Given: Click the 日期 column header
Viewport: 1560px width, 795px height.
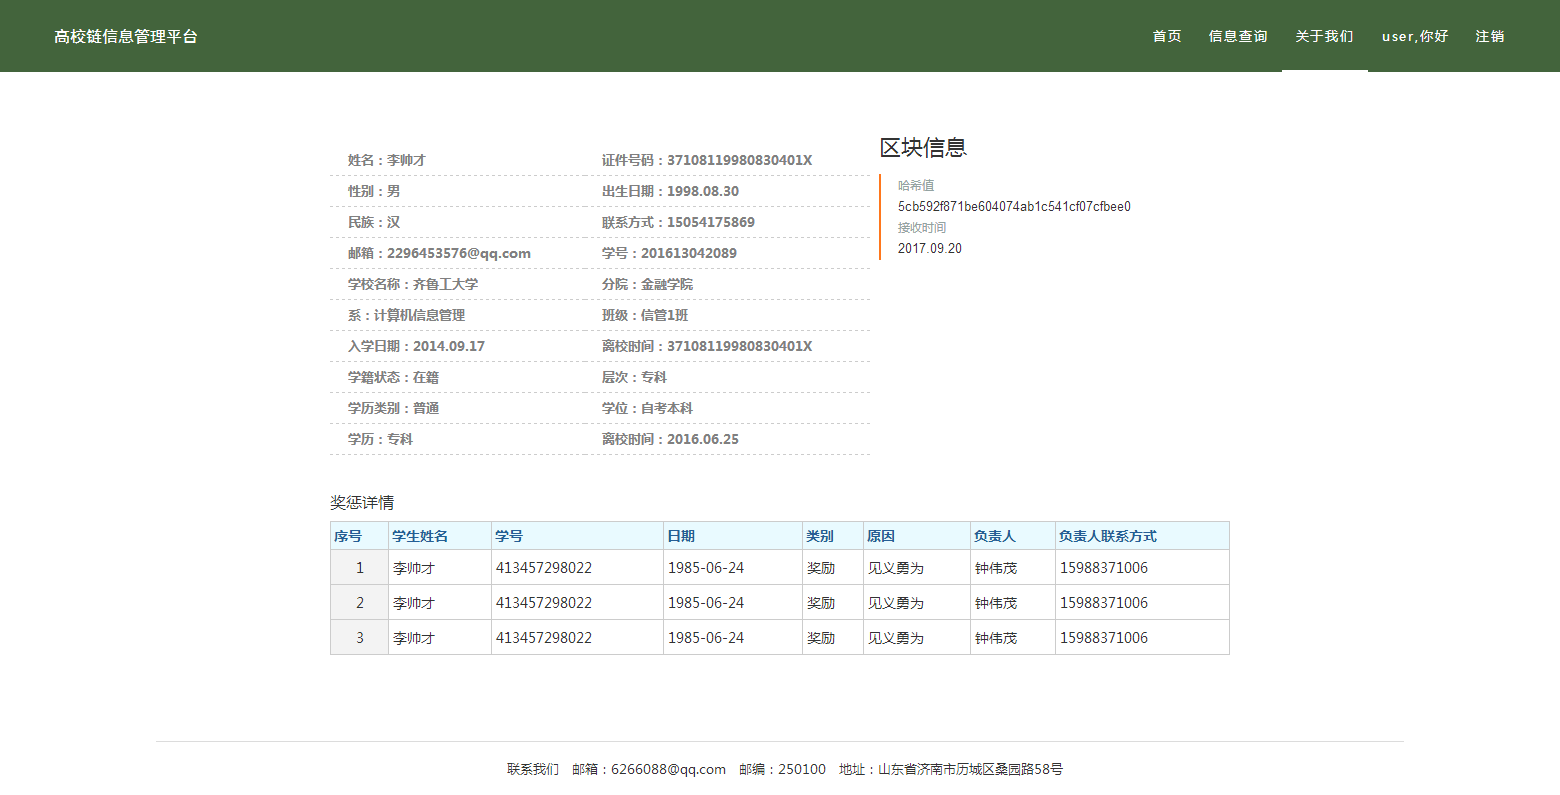Looking at the screenshot, I should [x=681, y=536].
